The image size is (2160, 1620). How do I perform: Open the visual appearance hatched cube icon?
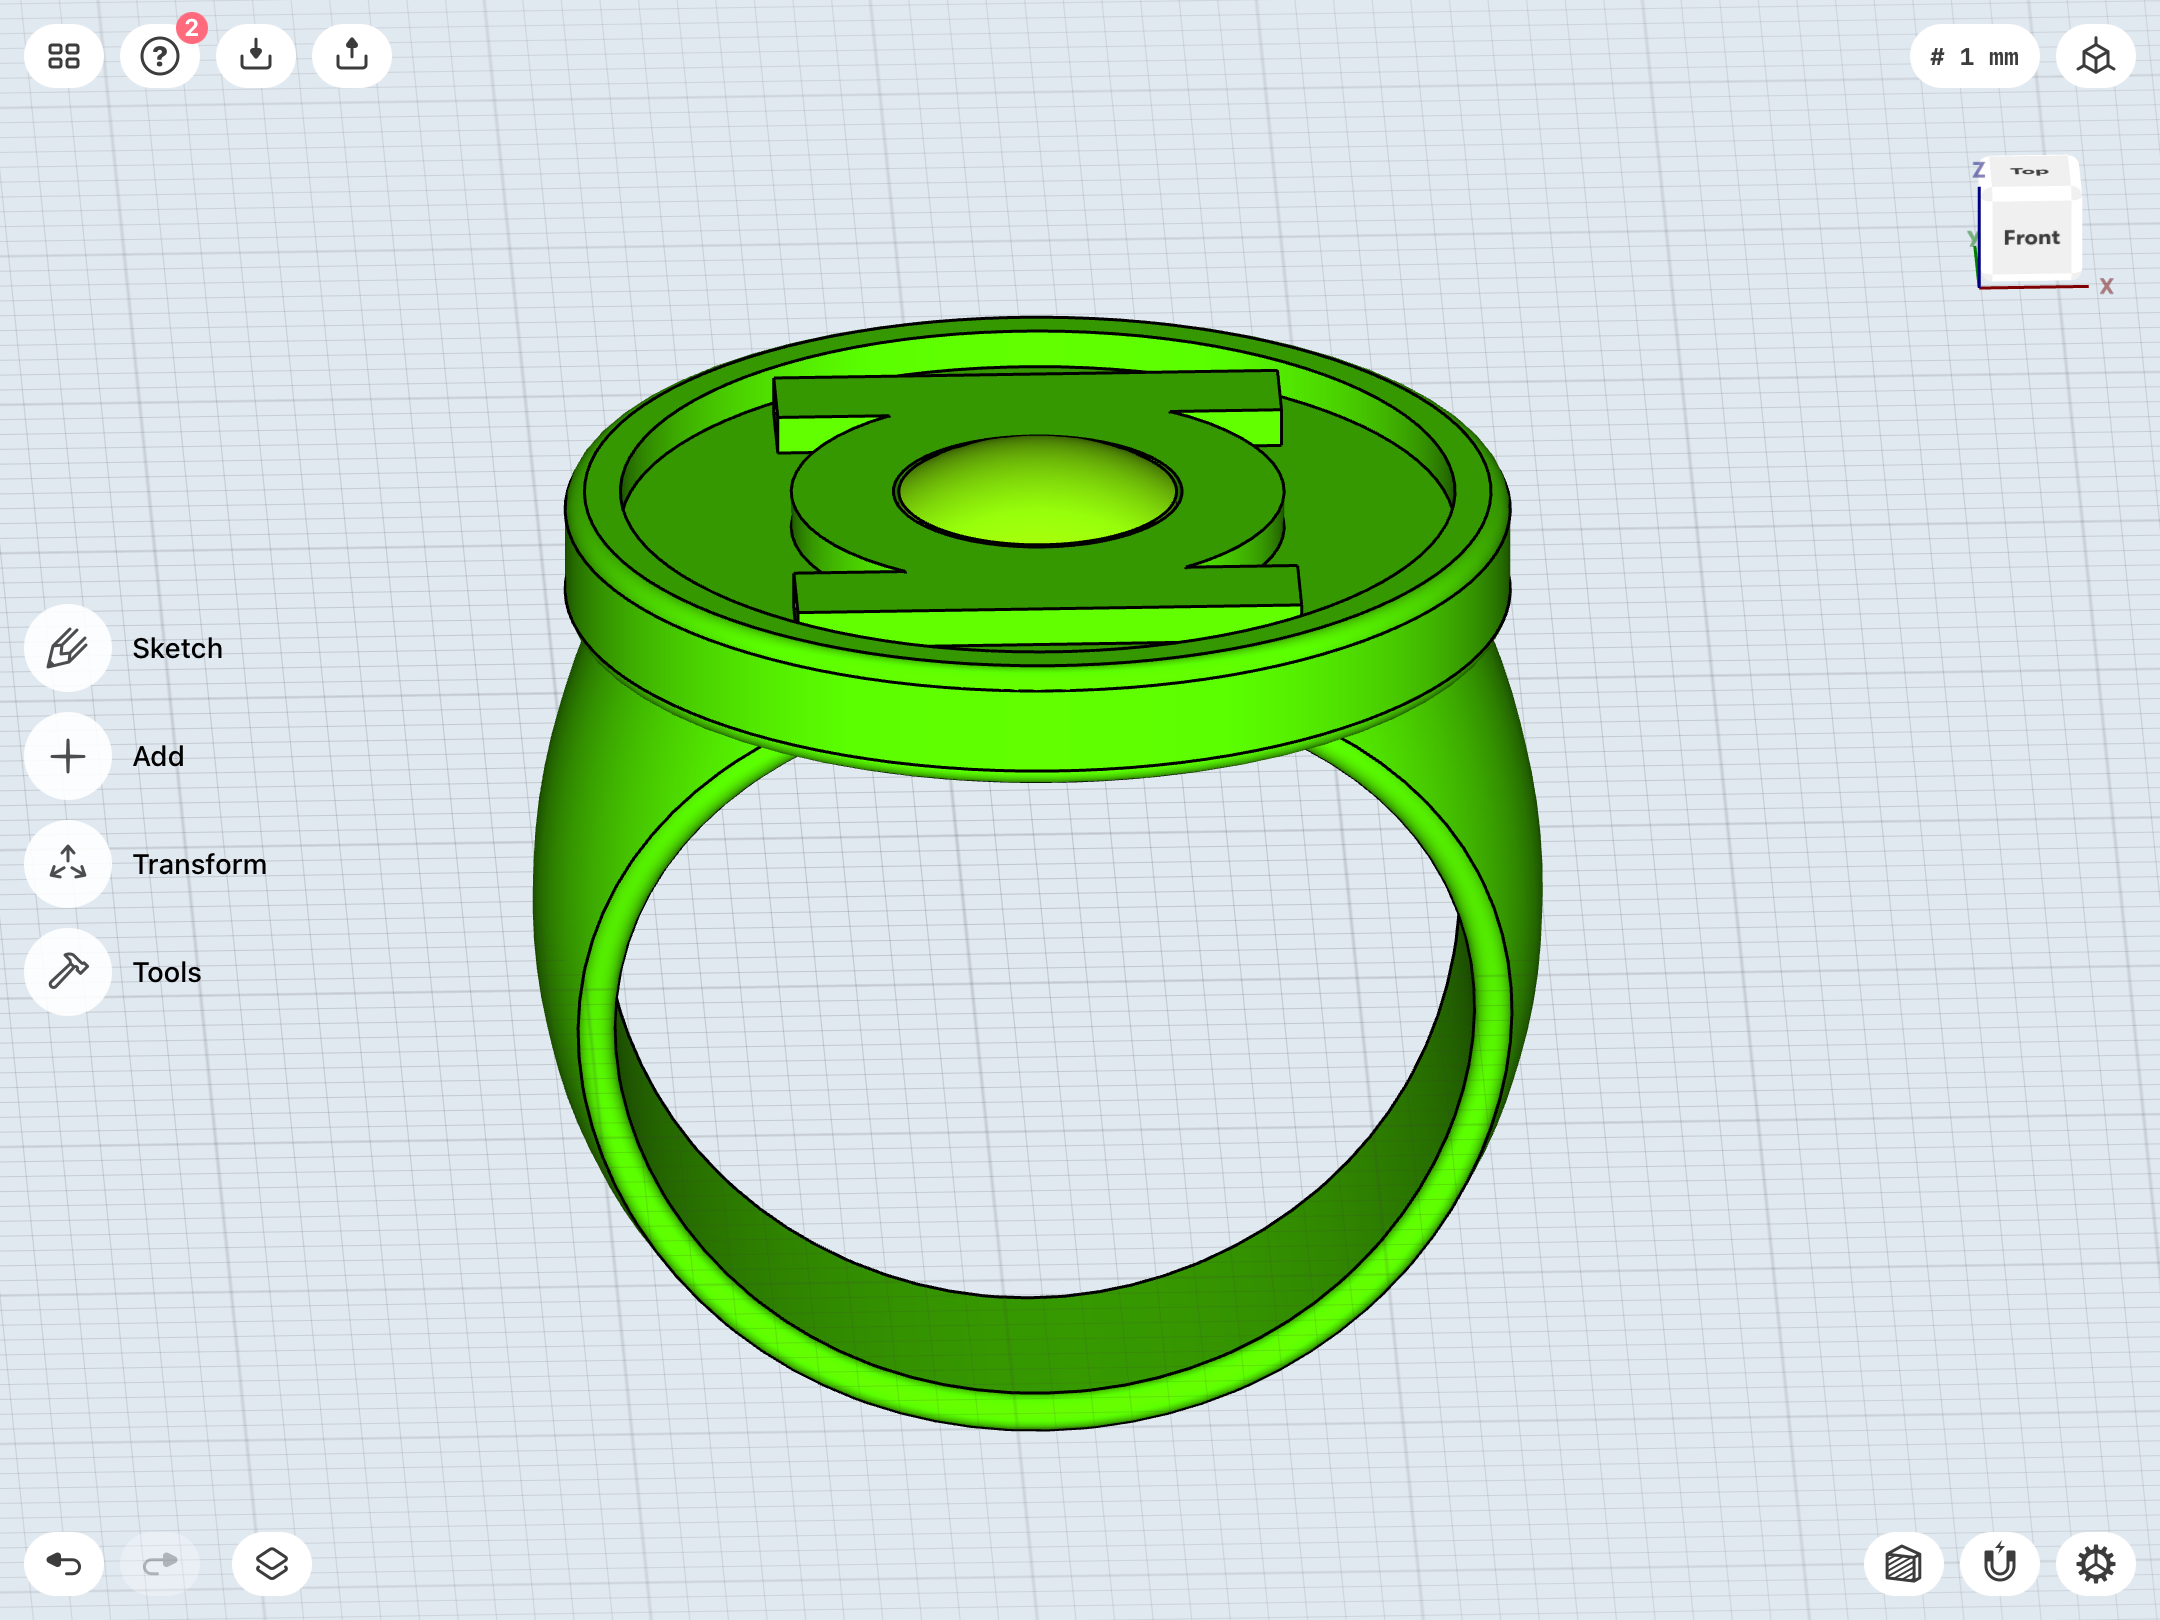pos(1904,1564)
